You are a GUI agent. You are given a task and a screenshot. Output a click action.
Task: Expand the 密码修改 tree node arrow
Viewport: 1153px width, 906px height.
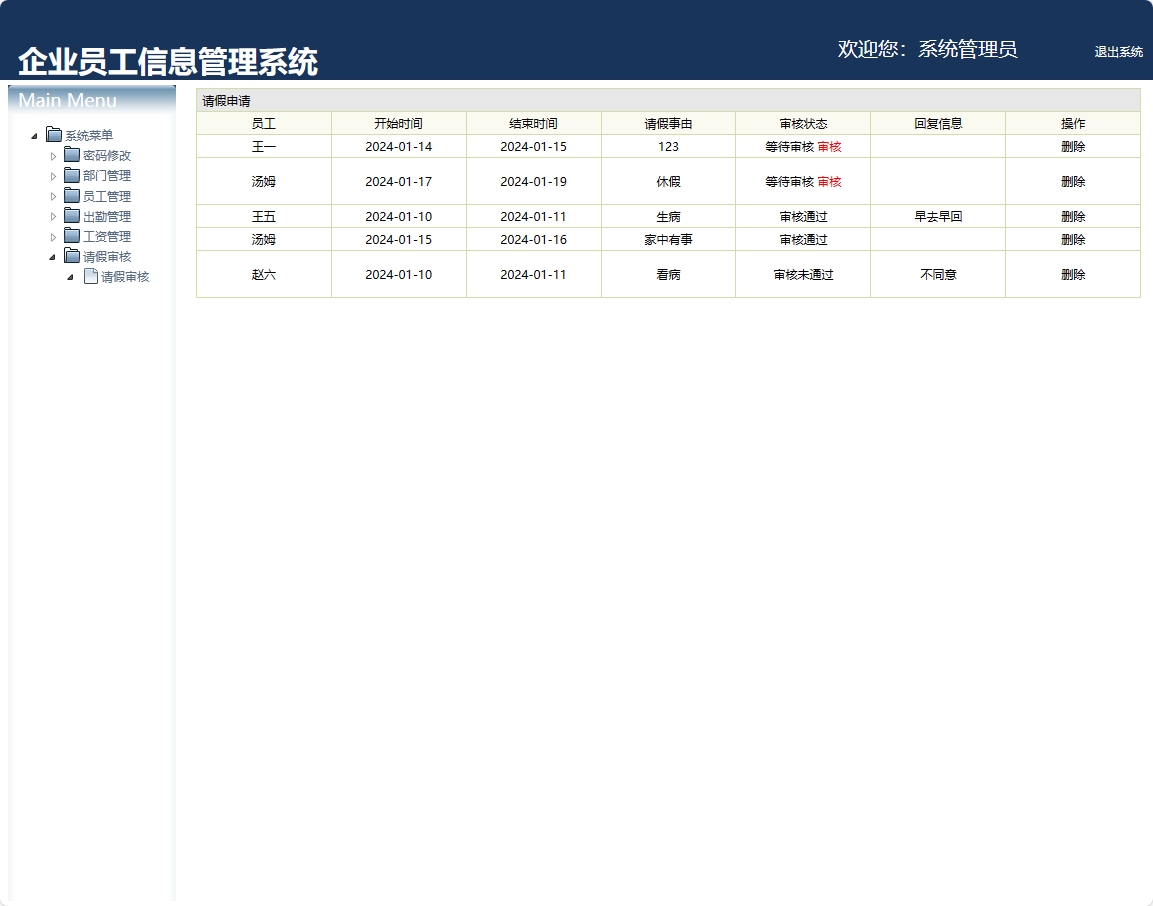click(54, 156)
